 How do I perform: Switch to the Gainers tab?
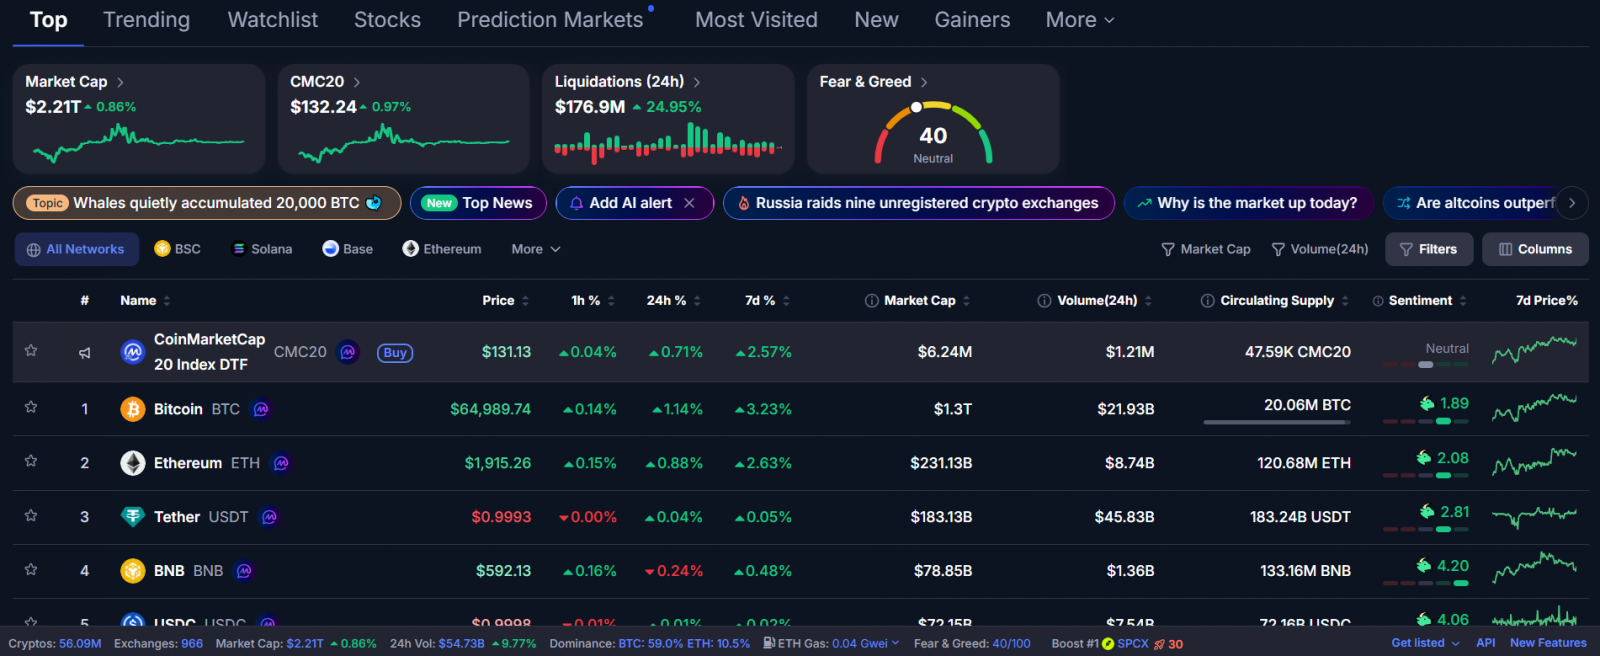[972, 20]
